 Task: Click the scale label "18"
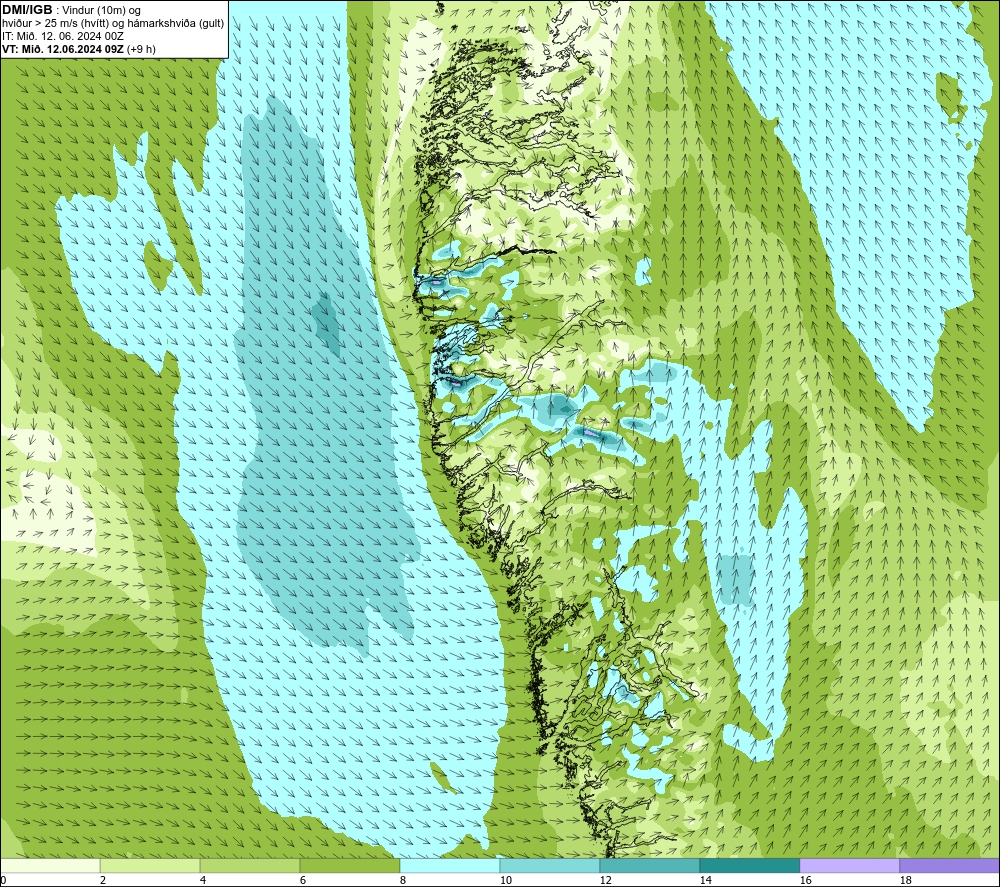(905, 880)
